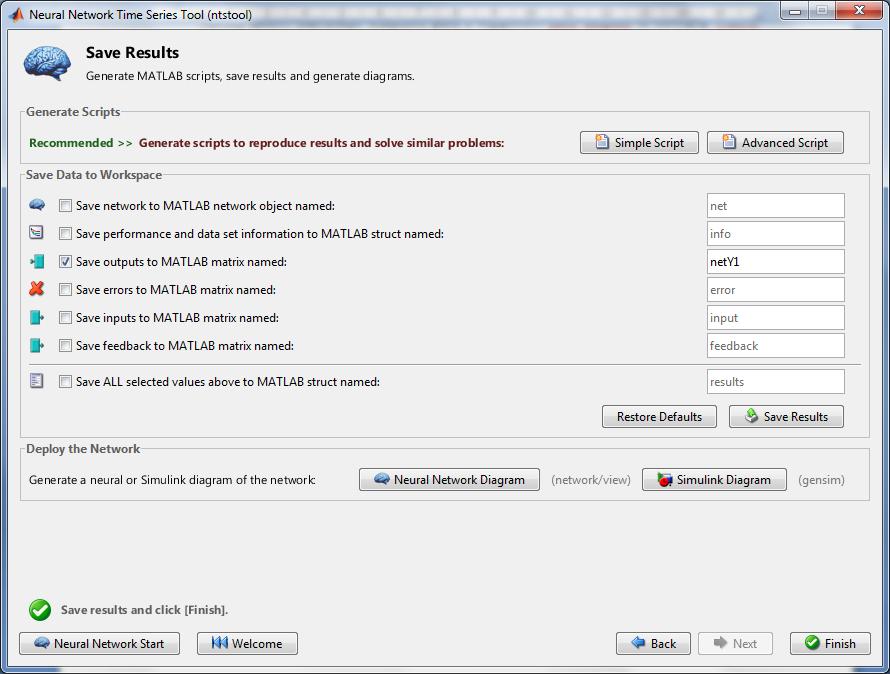Click the feedback matrix name field
The image size is (890, 674).
click(775, 345)
